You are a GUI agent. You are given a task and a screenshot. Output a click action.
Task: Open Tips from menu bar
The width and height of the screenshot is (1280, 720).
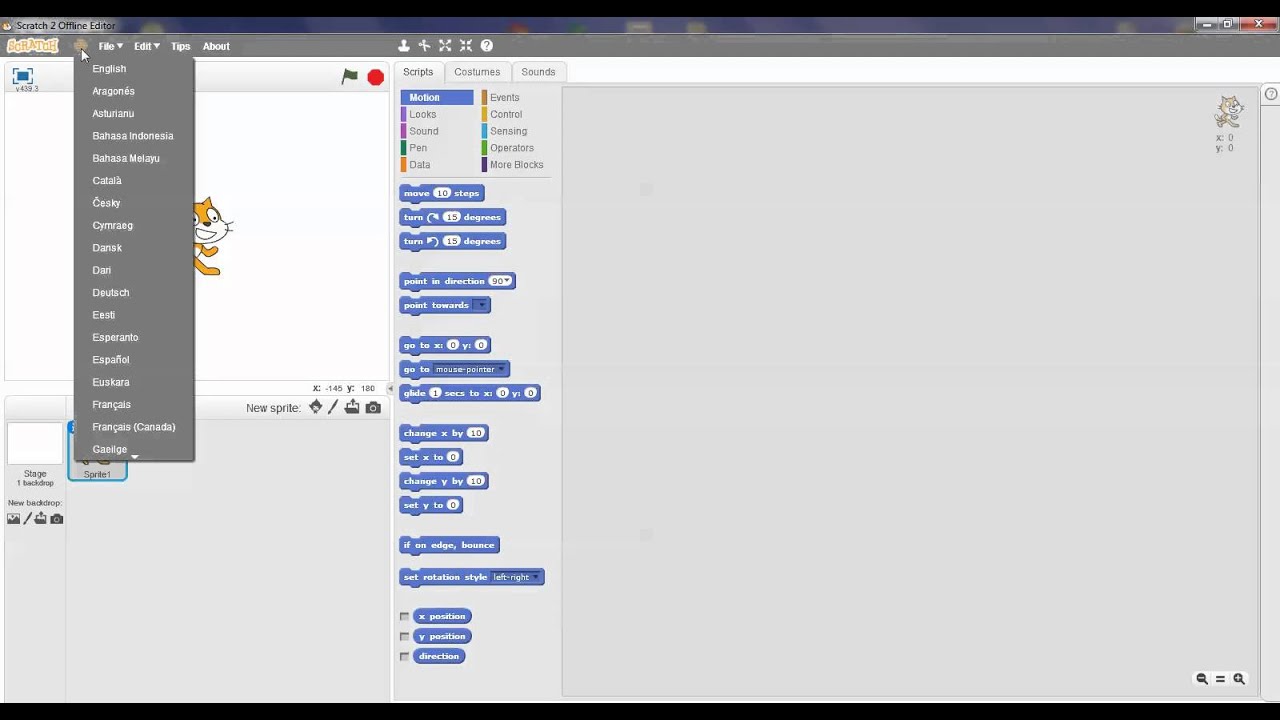(180, 46)
